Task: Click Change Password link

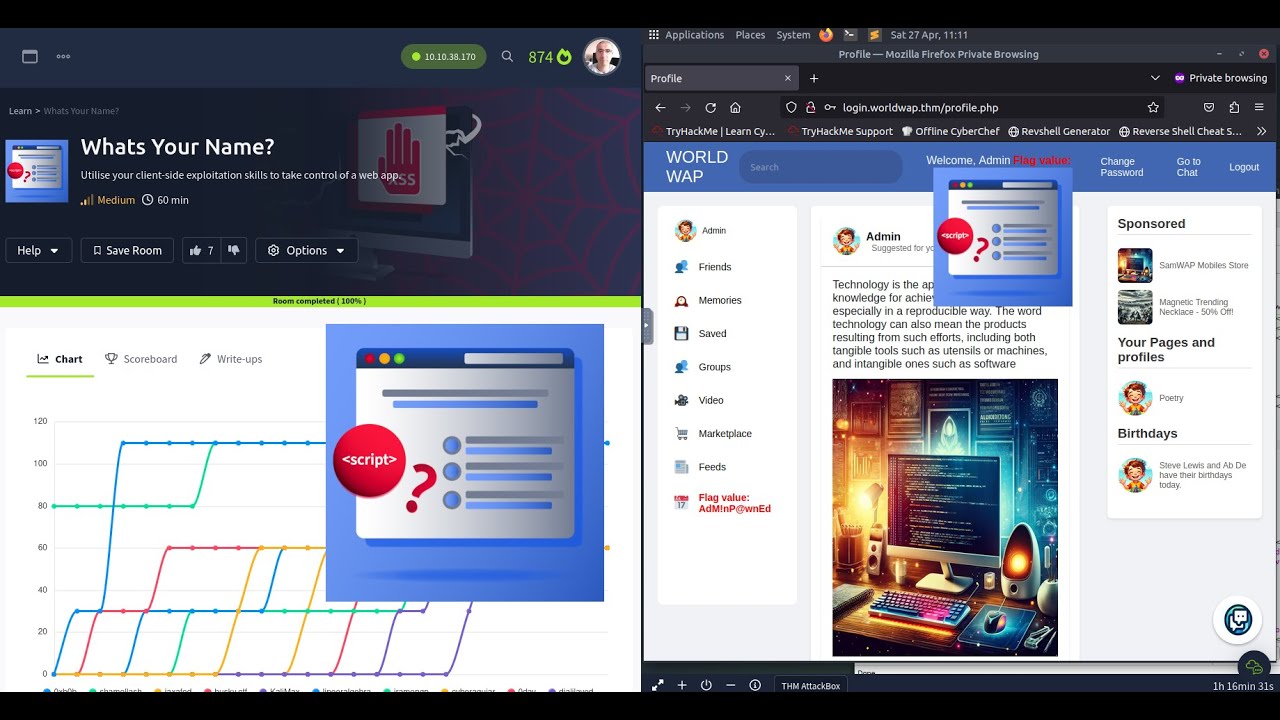Action: click(x=1122, y=167)
